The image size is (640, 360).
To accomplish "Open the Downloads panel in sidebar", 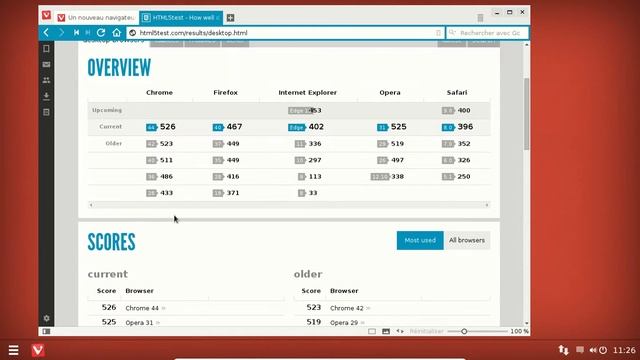I will pos(46,96).
